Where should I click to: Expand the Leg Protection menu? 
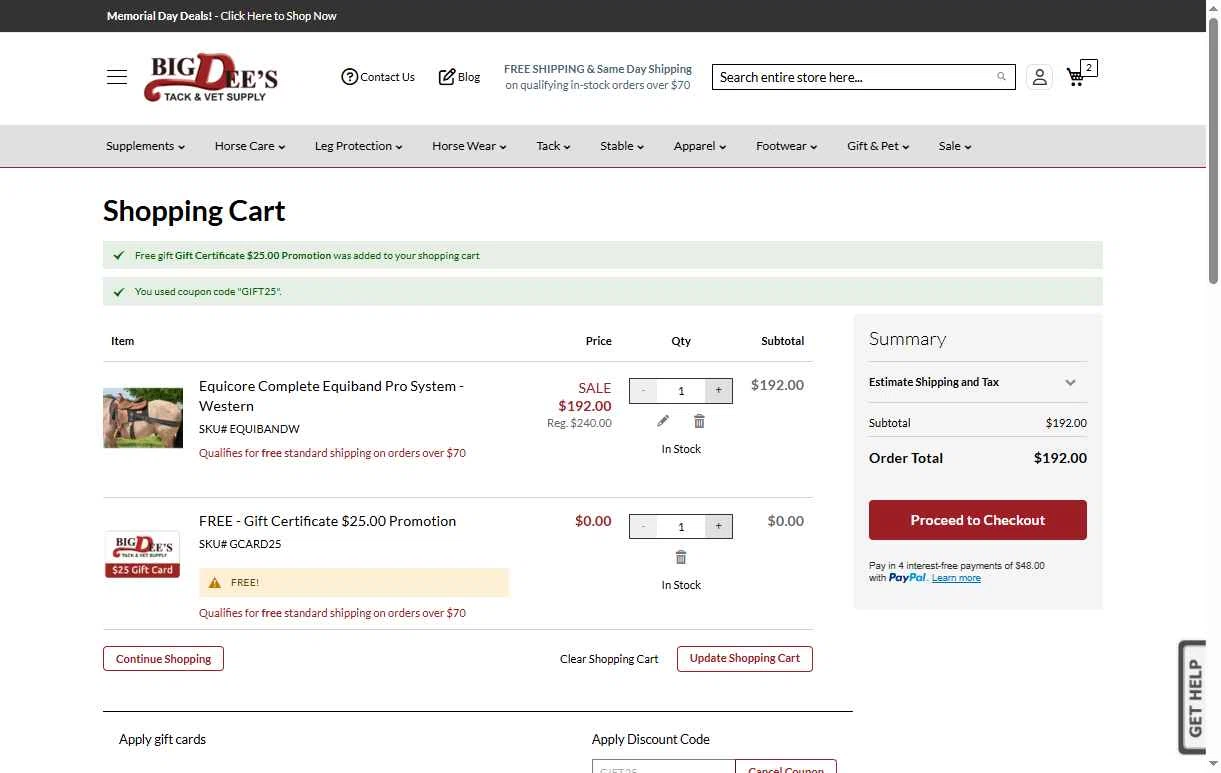tap(358, 146)
